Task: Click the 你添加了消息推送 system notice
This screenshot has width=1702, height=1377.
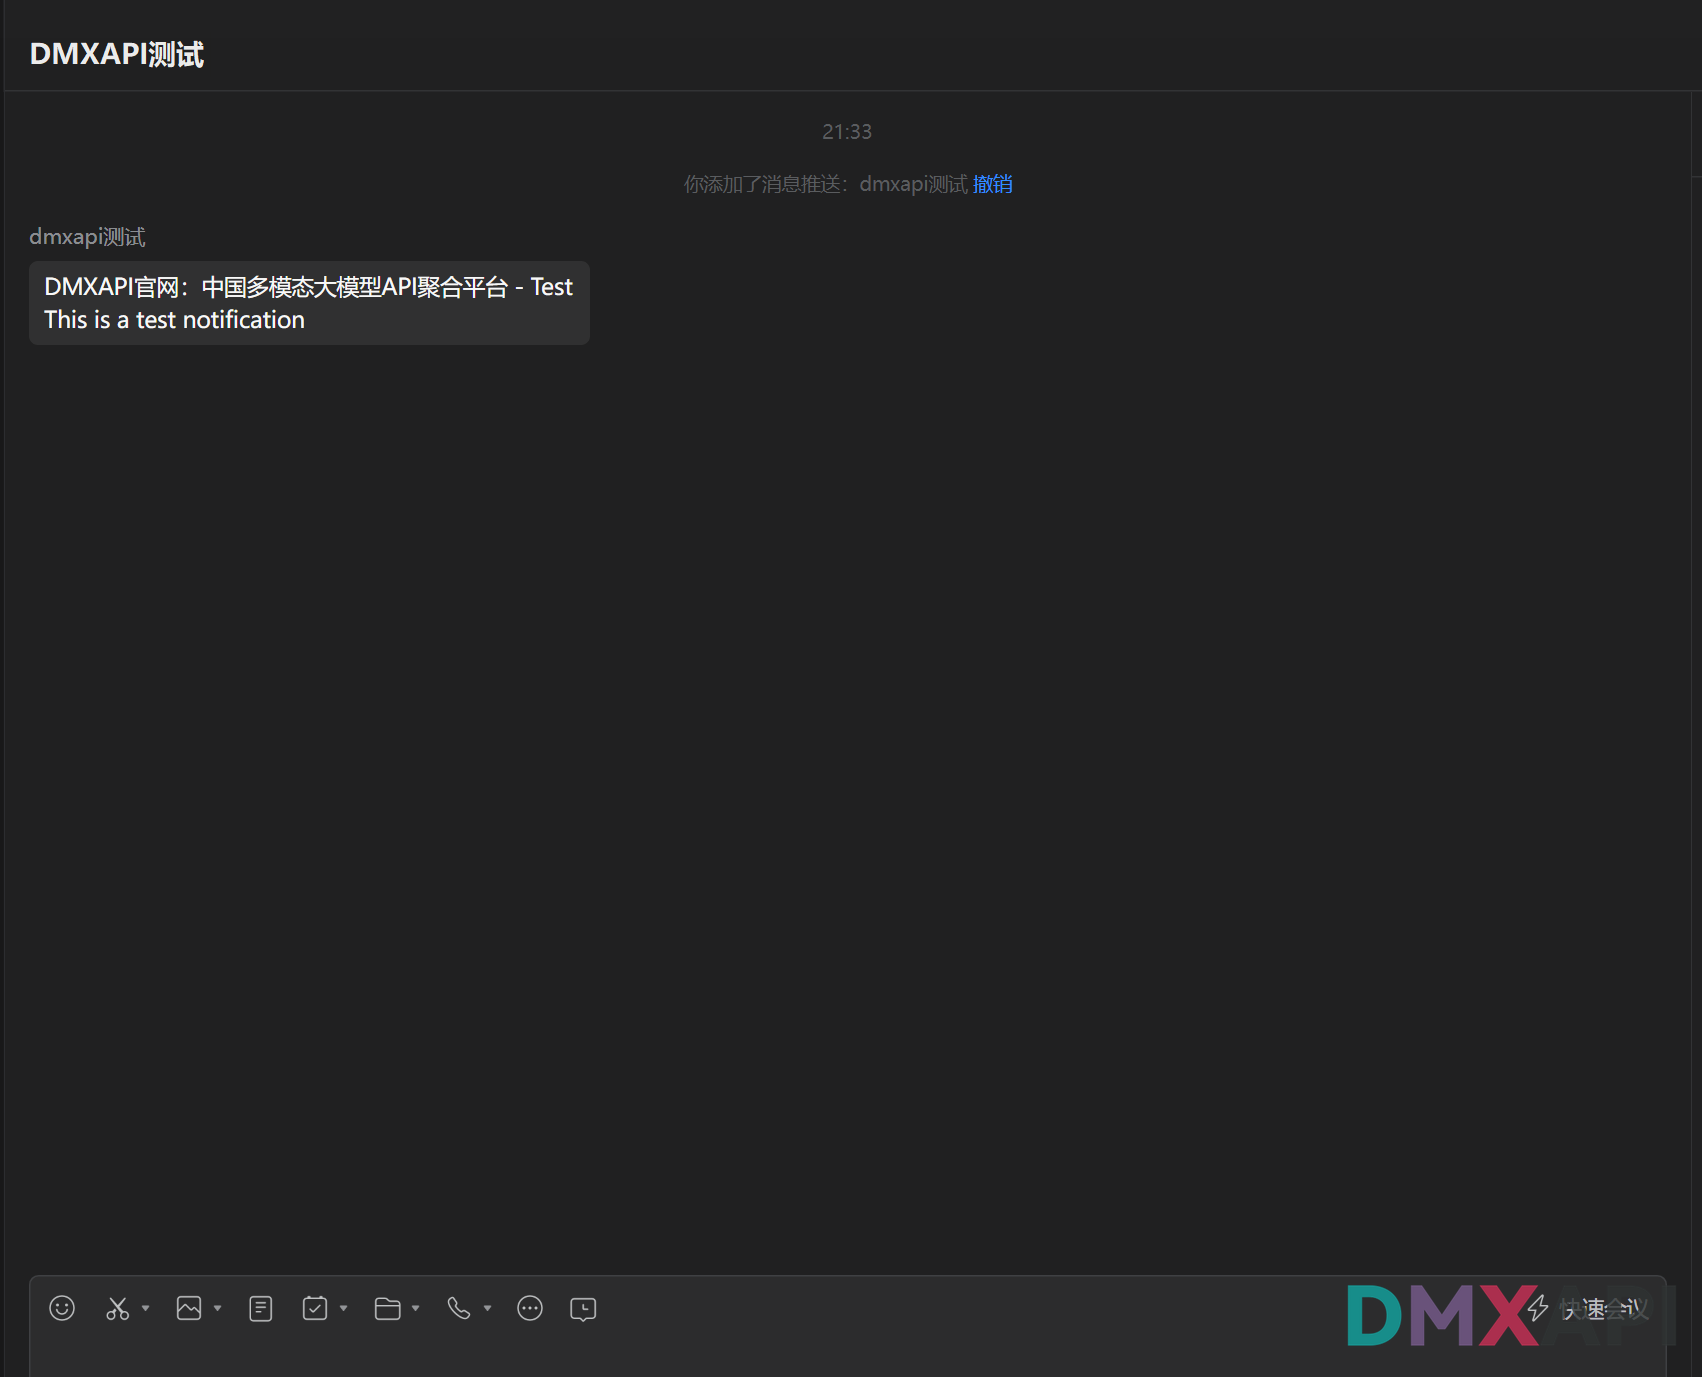Action: 826,184
